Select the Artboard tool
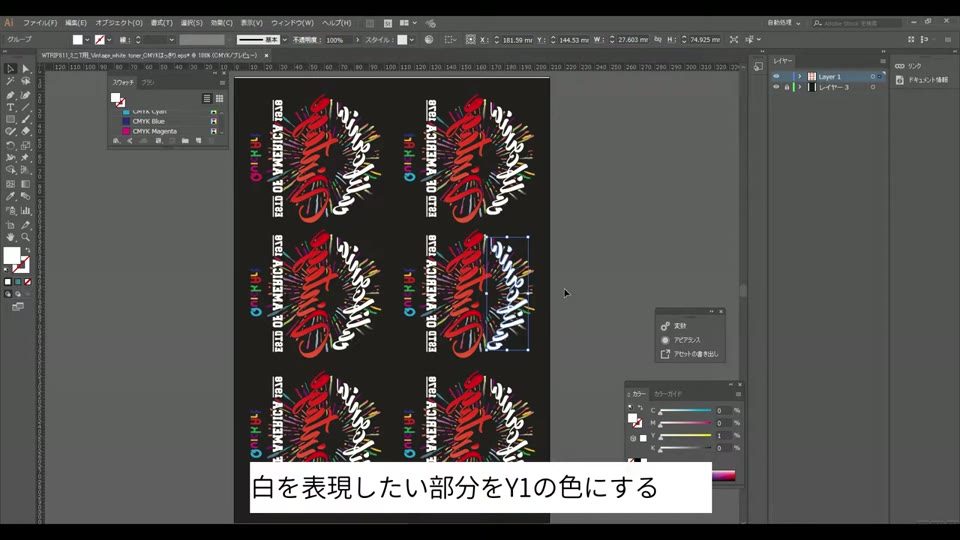The height and width of the screenshot is (540, 960). (x=10, y=225)
